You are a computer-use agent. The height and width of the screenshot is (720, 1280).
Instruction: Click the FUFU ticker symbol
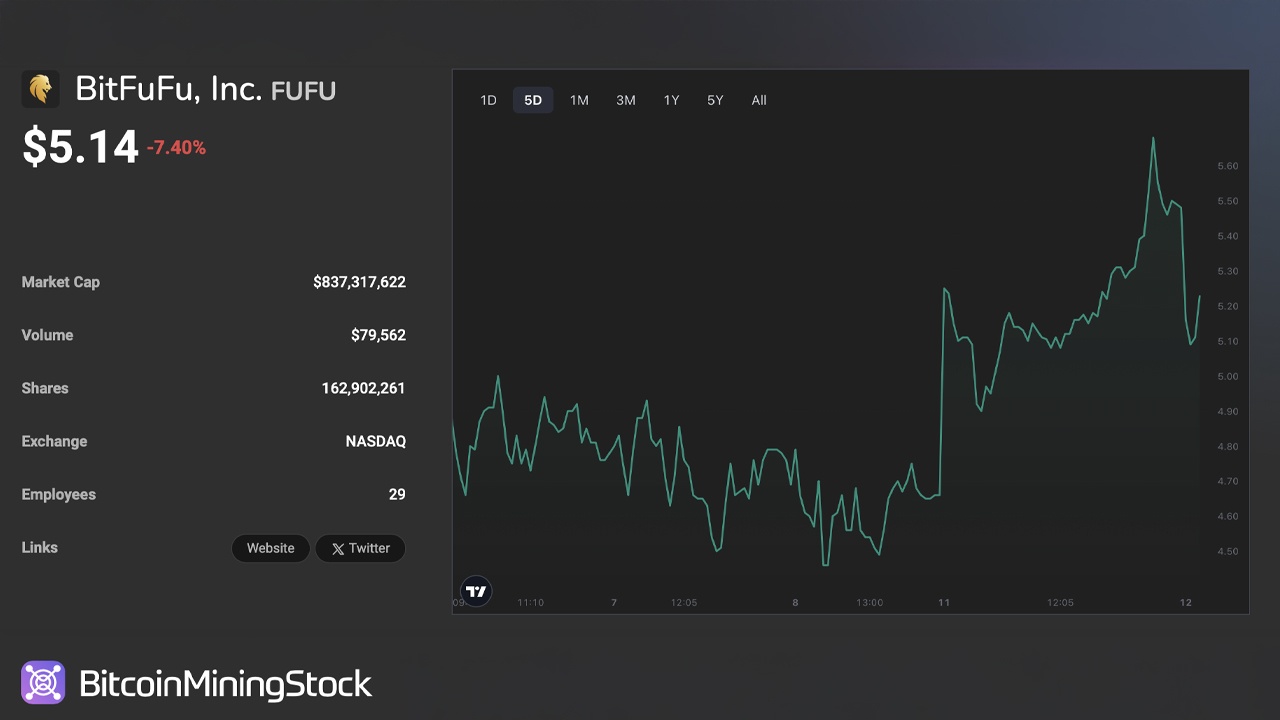(305, 91)
